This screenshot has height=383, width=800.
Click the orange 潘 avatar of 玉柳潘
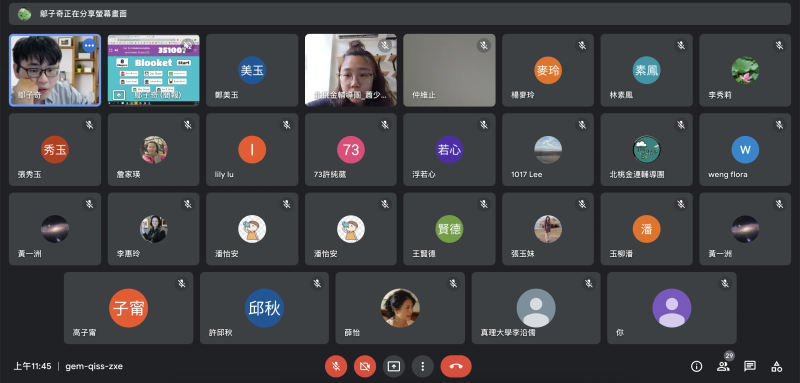coord(646,228)
